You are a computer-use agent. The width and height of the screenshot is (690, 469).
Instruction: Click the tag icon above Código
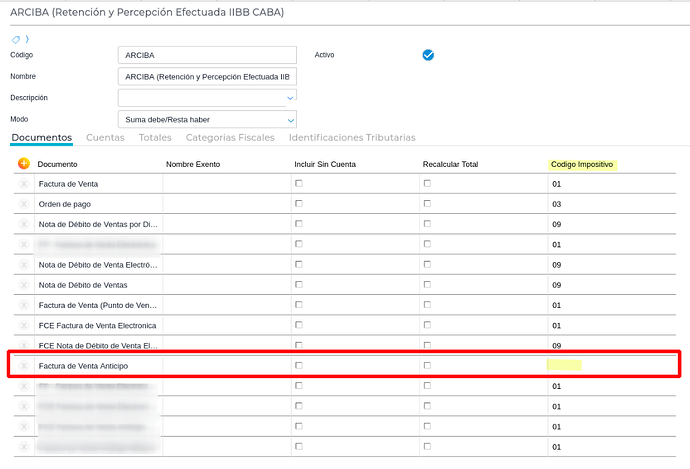coord(16,40)
